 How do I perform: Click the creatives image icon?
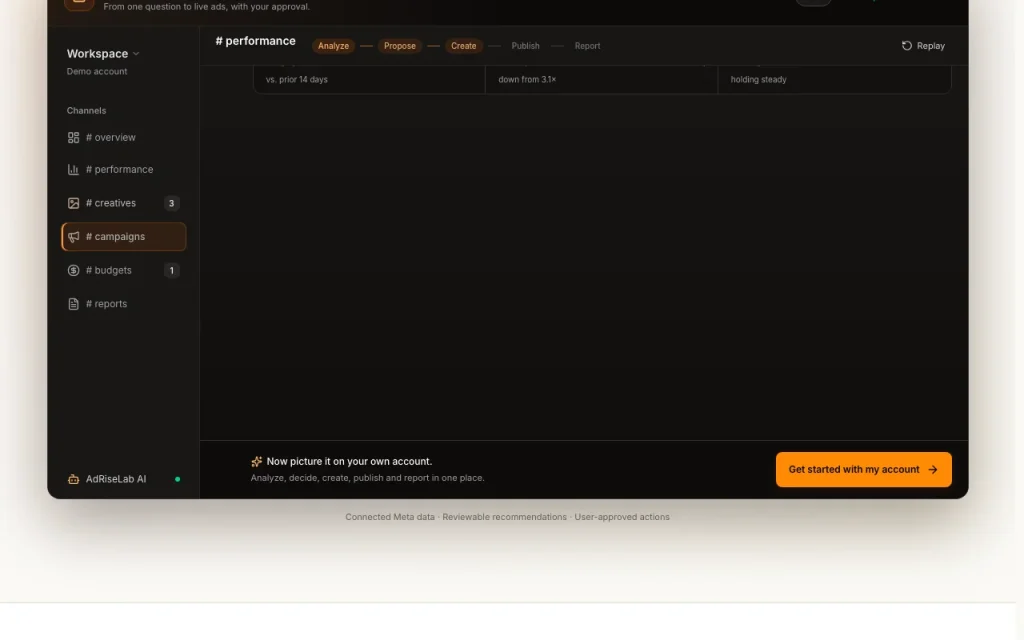pos(73,204)
